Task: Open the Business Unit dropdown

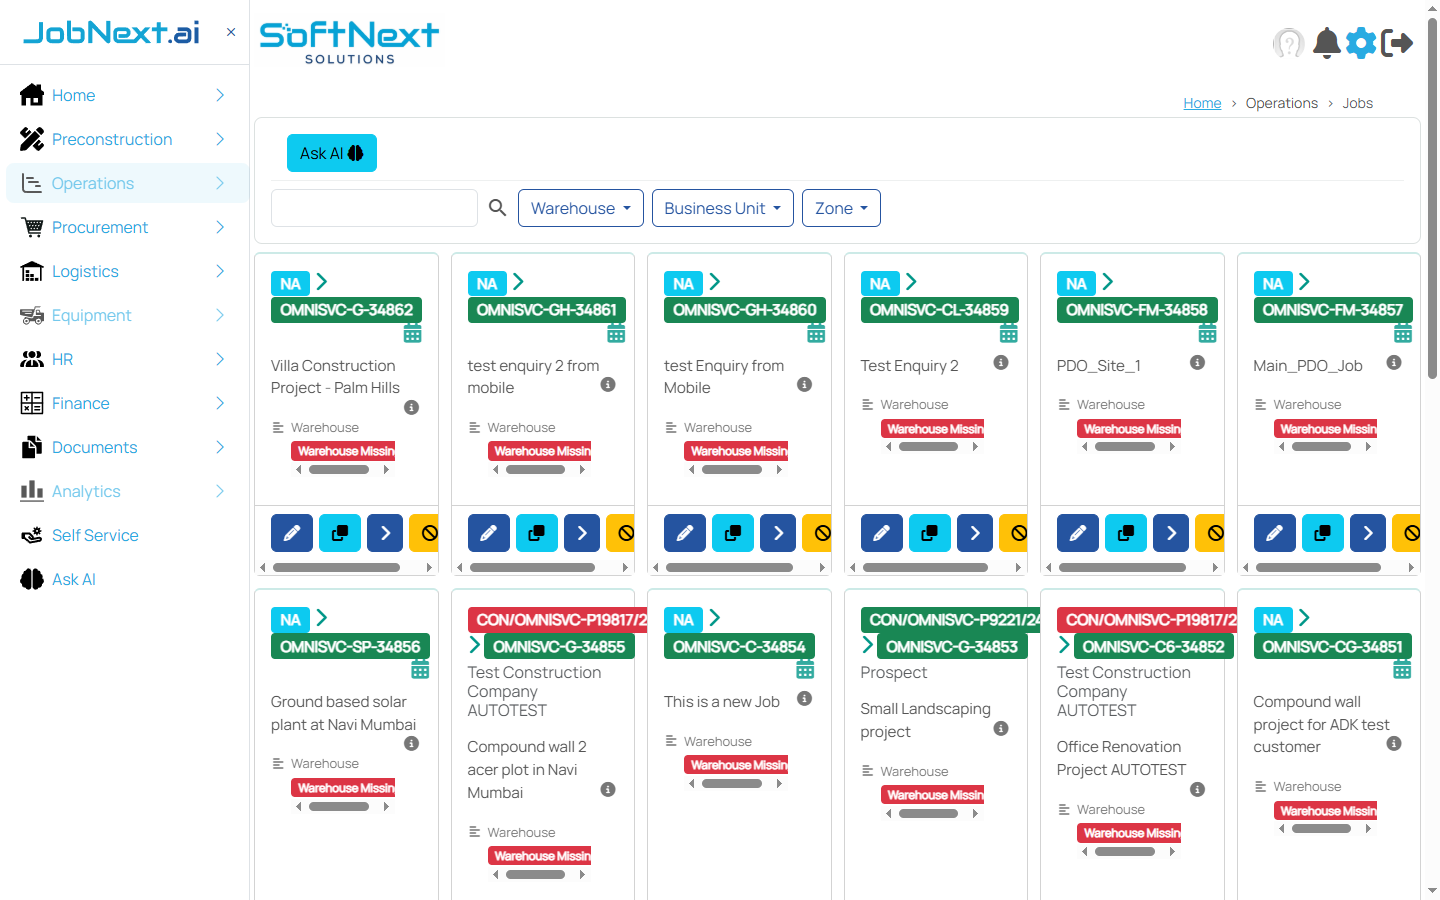Action: coord(722,208)
